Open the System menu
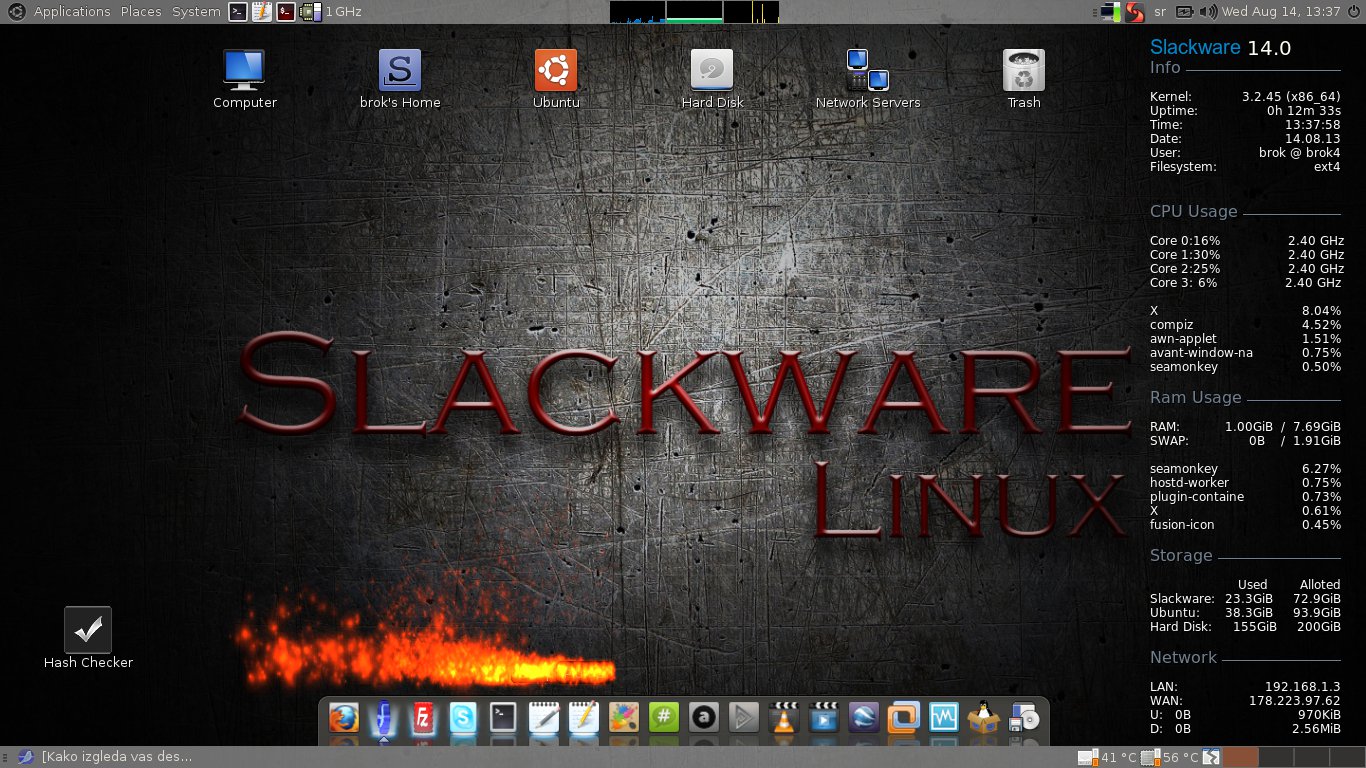The height and width of the screenshot is (768, 1366). click(x=196, y=12)
